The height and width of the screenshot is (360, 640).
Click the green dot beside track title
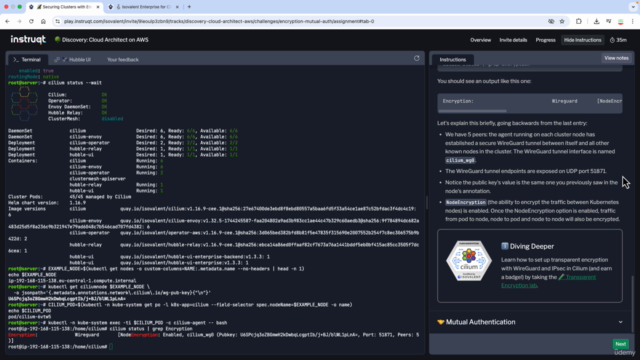pos(57,40)
